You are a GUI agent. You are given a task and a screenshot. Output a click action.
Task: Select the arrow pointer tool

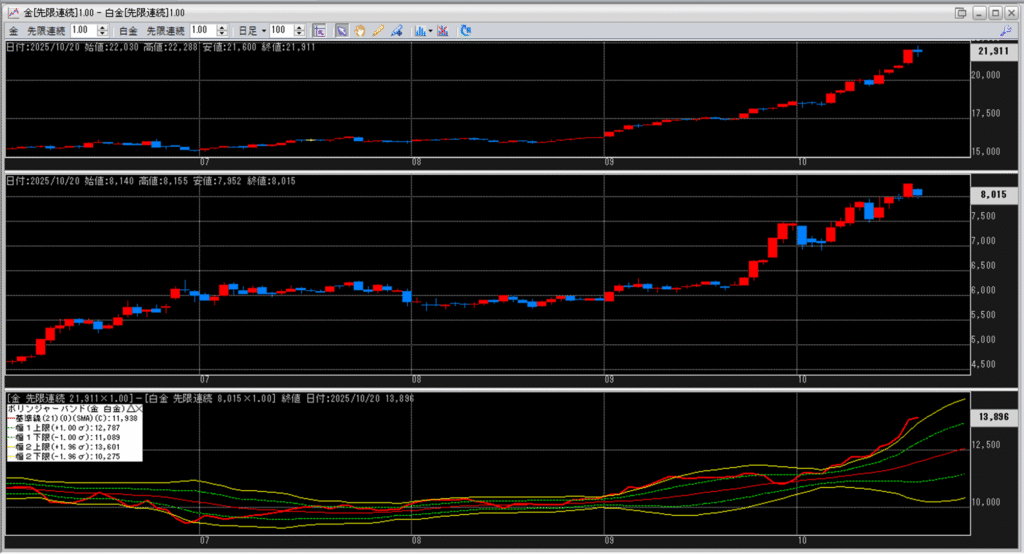click(342, 31)
